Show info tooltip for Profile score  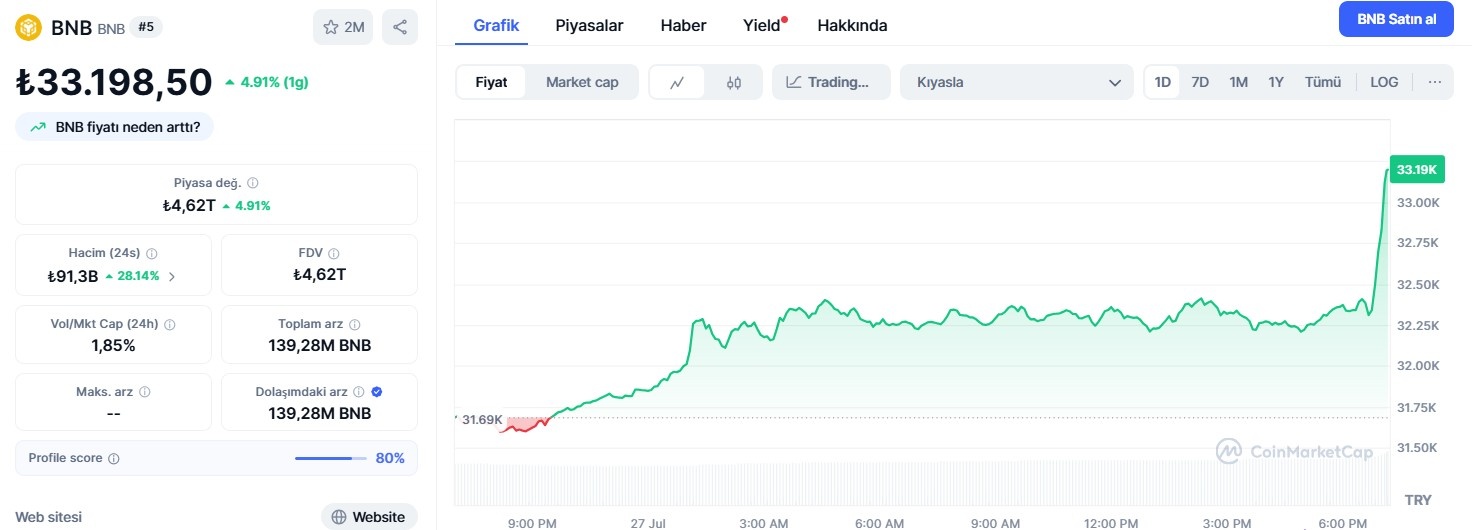pyautogui.click(x=114, y=459)
